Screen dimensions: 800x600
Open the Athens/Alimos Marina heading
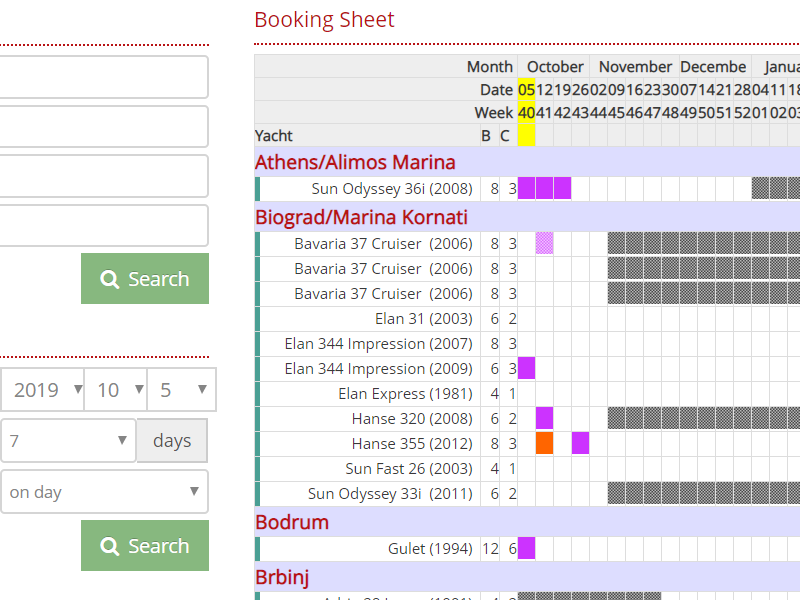point(355,162)
